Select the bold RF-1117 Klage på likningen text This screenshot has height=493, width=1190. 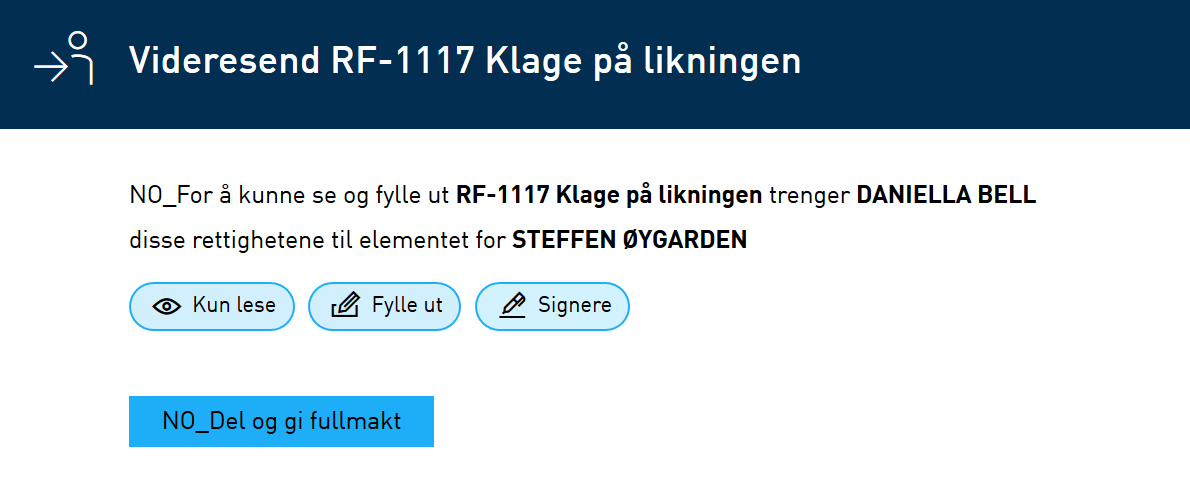[609, 196]
